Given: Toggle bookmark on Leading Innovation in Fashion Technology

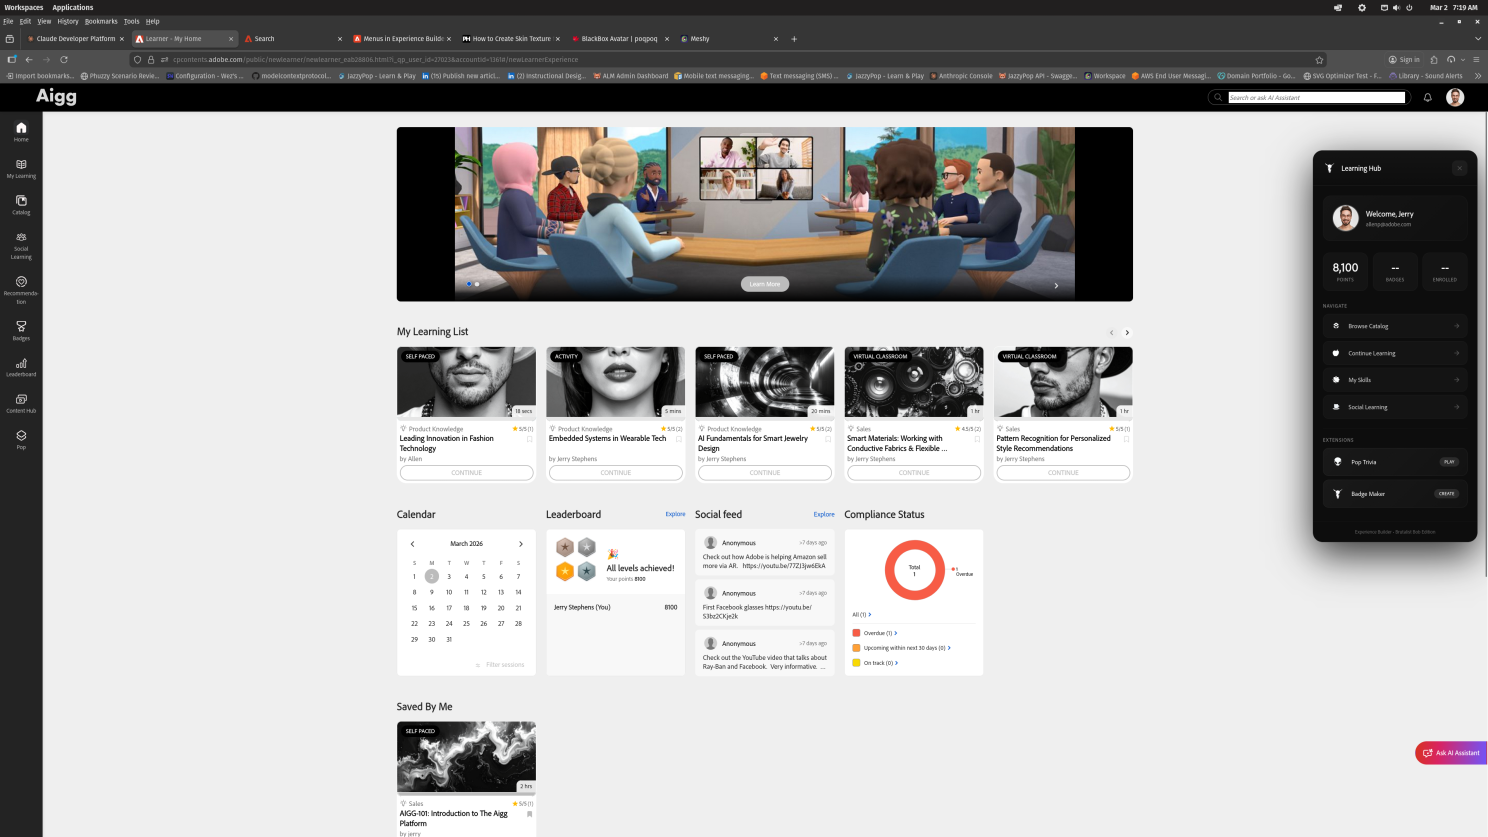Looking at the screenshot, I should (529, 439).
